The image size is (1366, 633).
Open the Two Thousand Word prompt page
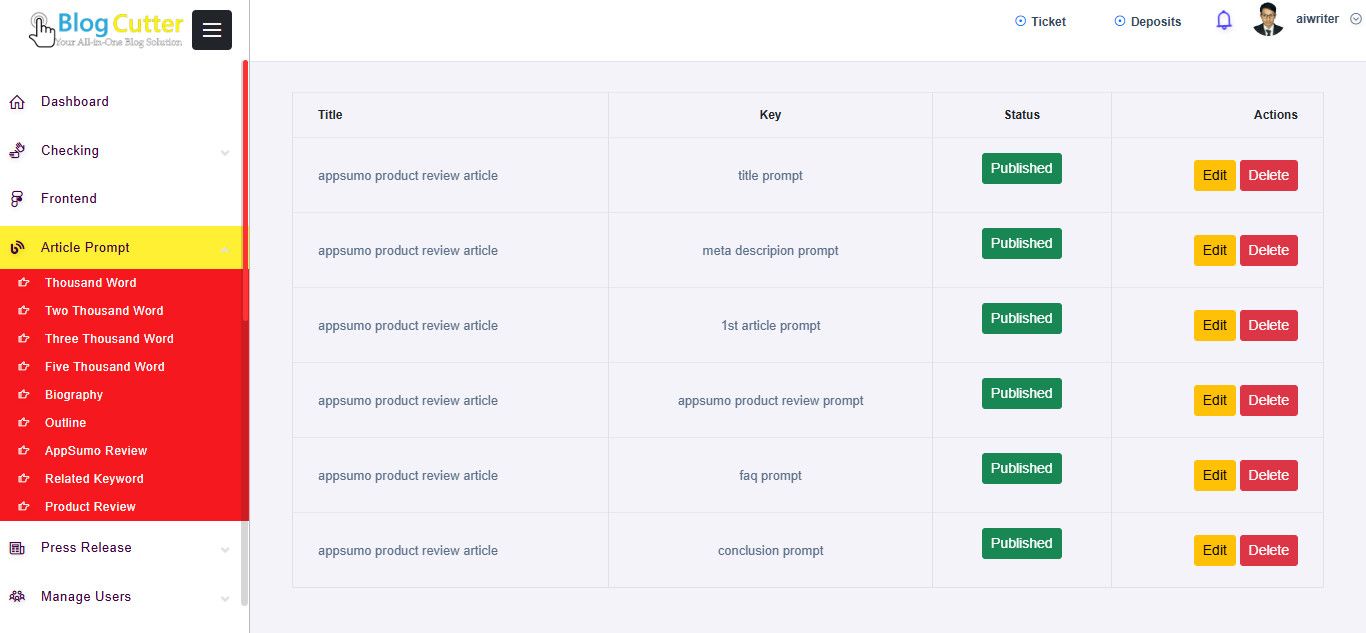point(104,311)
